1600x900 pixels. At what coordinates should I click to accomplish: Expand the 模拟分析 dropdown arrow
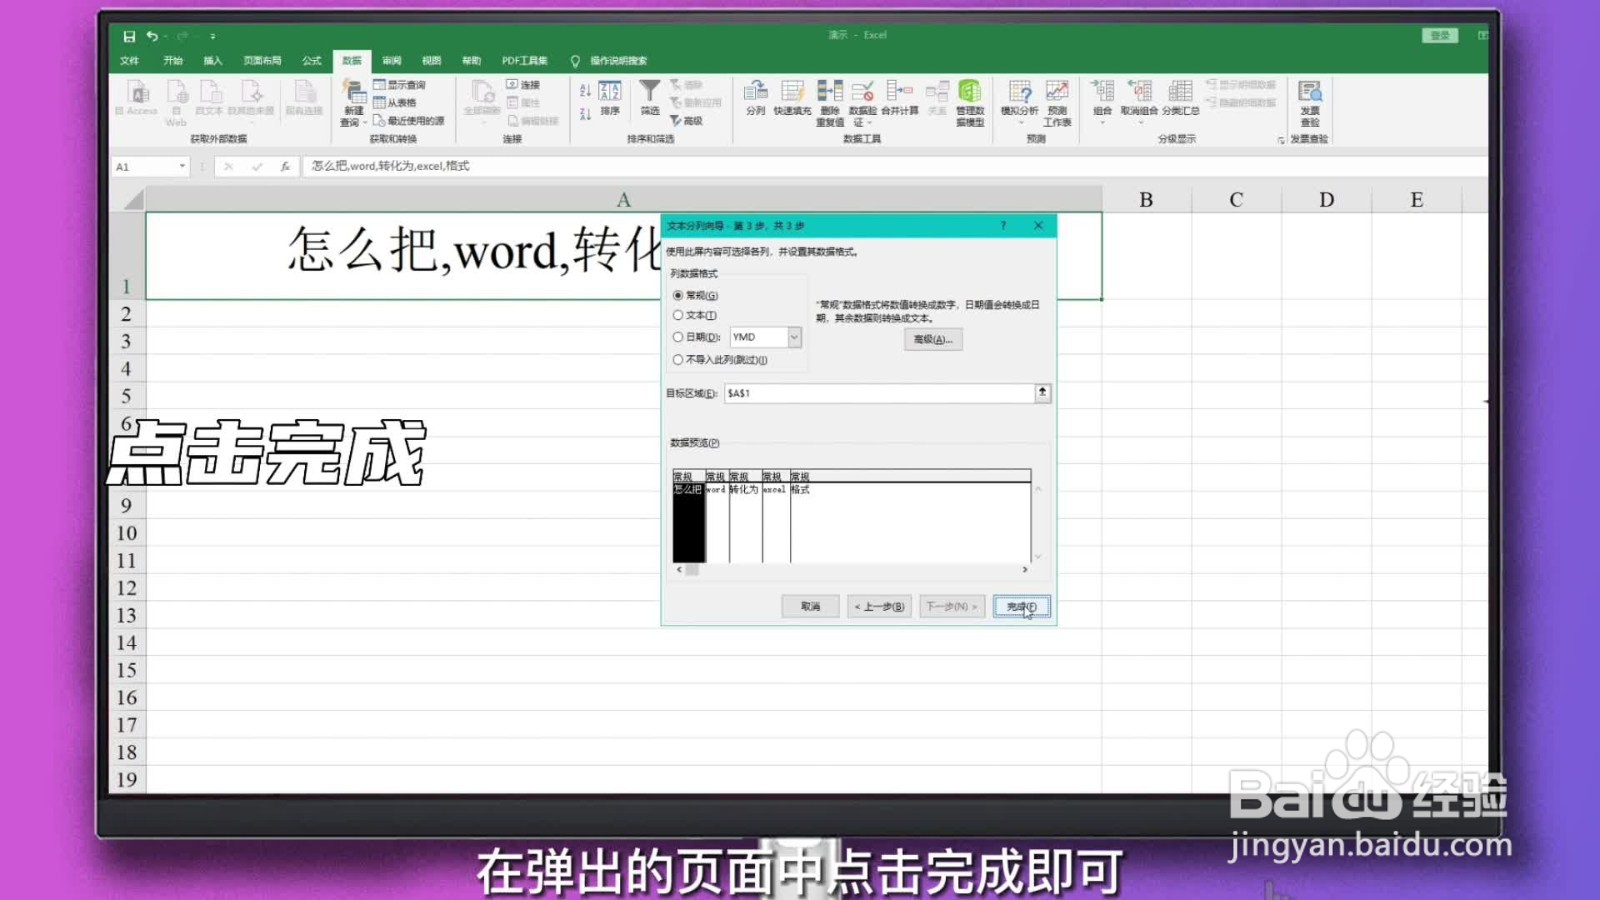[1020, 123]
